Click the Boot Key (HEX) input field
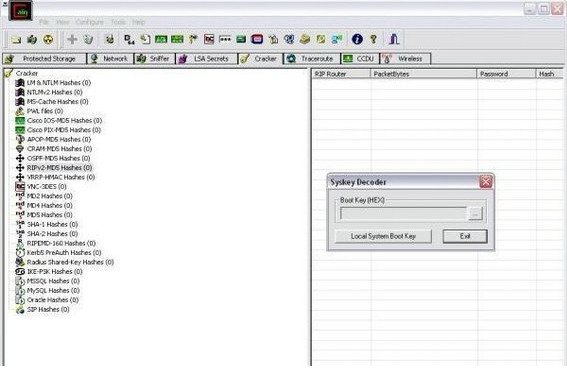Screen dimensions: 567x372 [403, 214]
